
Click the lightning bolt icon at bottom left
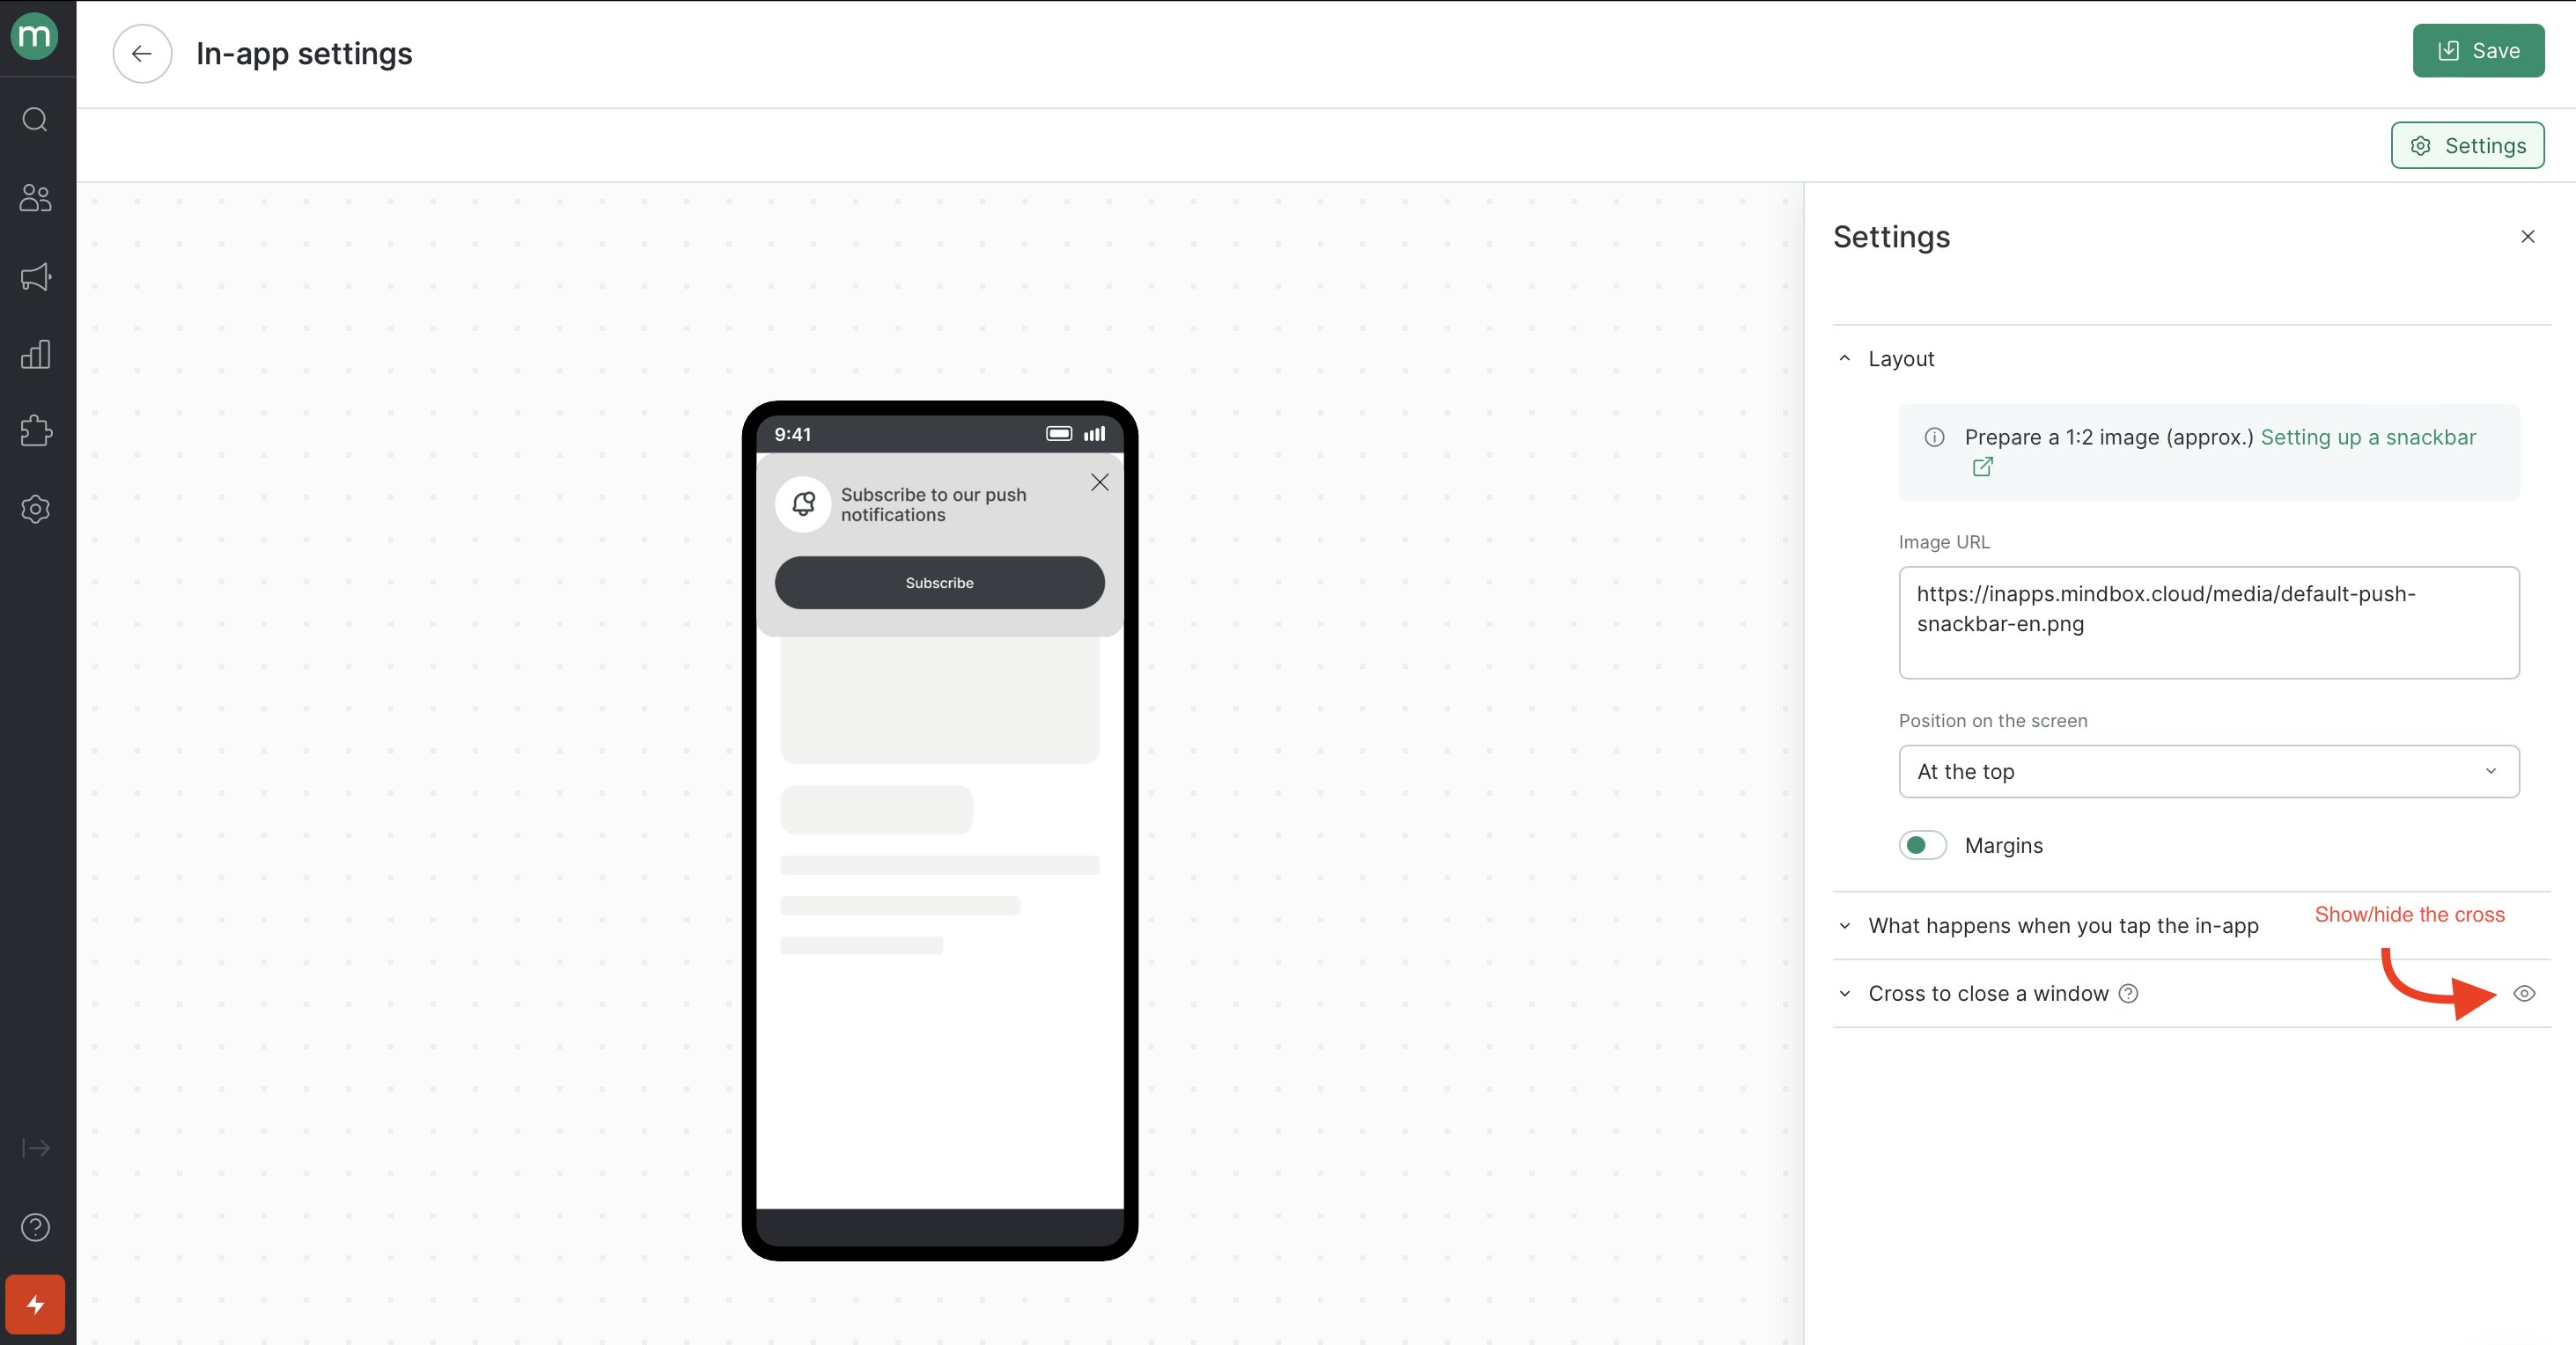coord(34,1305)
